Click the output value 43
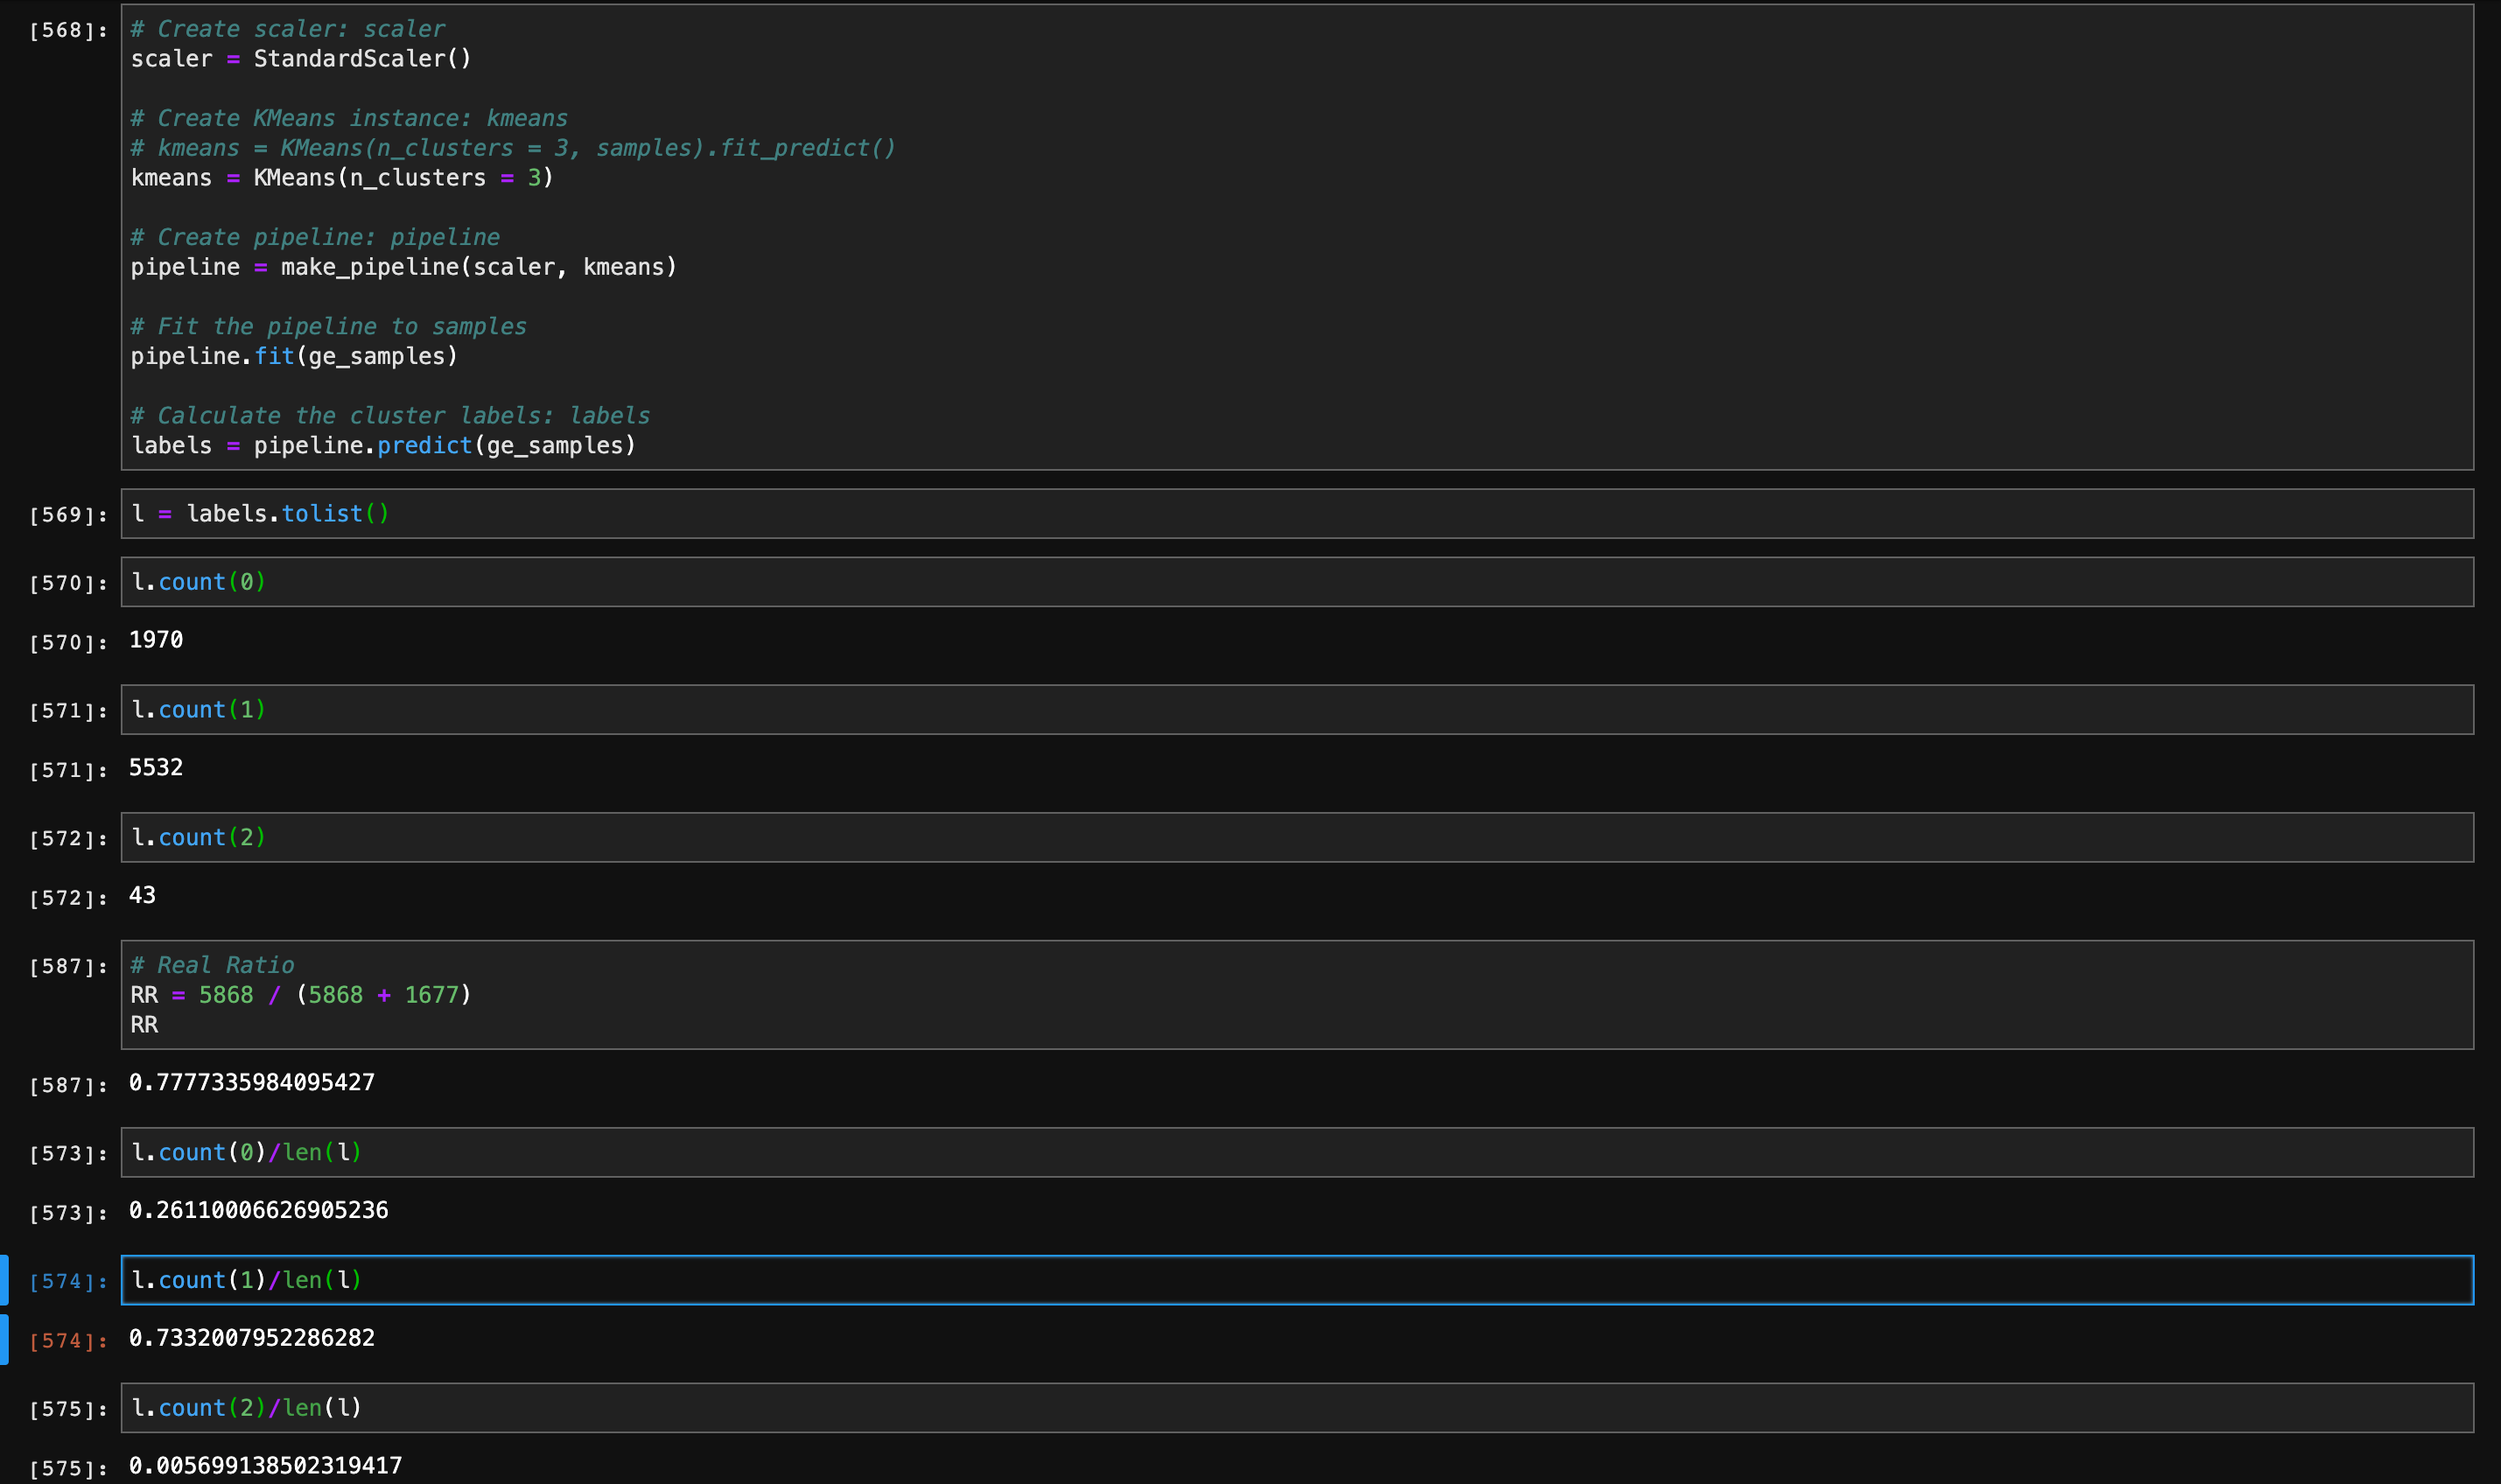2501x1484 pixels. click(x=142, y=896)
